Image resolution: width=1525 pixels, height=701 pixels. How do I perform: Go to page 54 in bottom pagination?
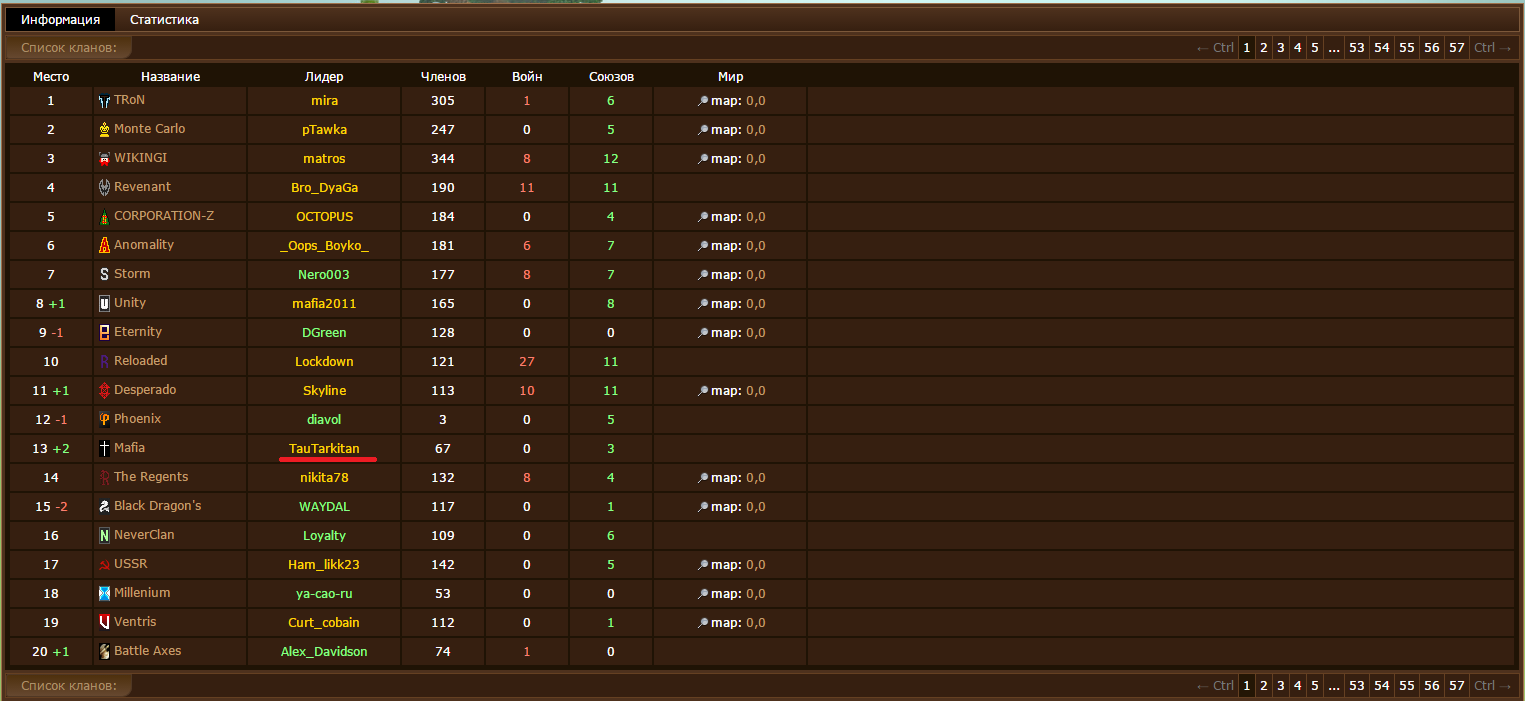click(1381, 686)
